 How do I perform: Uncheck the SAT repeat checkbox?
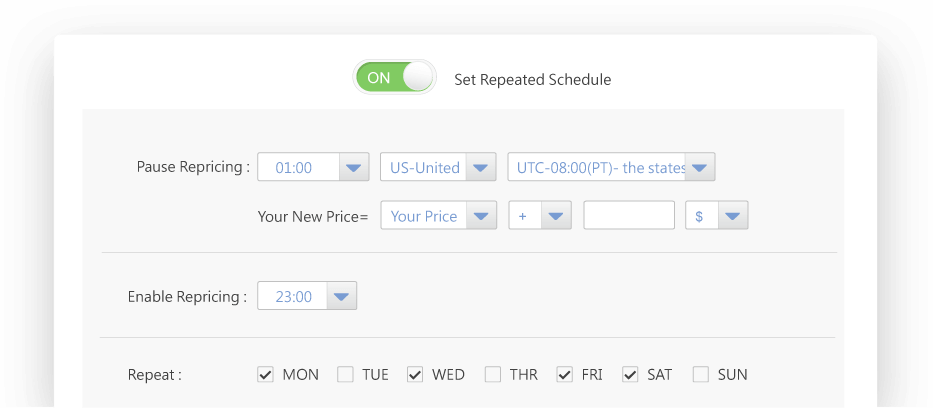pyautogui.click(x=630, y=375)
